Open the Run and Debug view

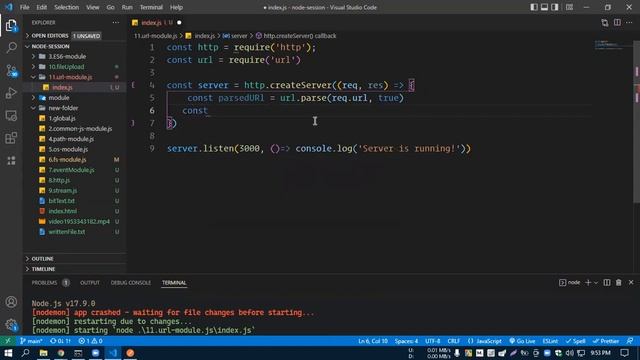[11, 93]
